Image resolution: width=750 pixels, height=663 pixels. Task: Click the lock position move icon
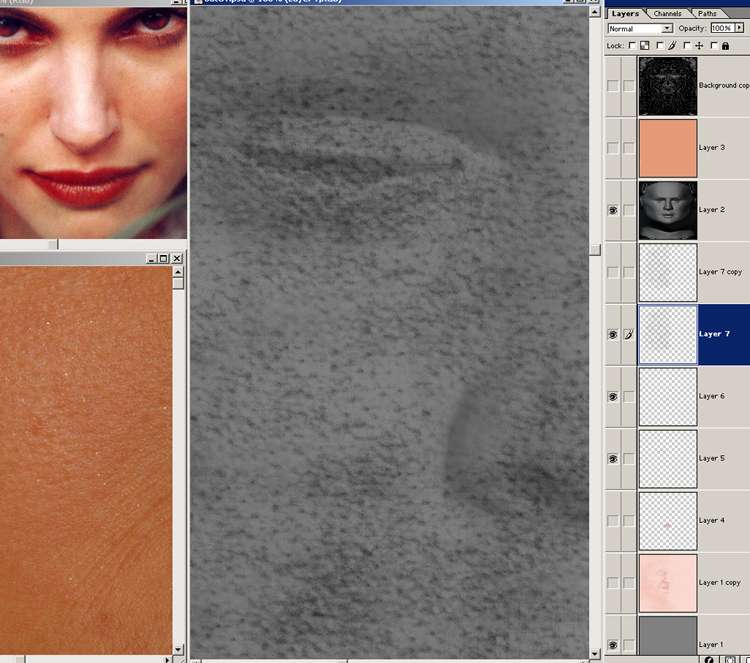pos(698,45)
